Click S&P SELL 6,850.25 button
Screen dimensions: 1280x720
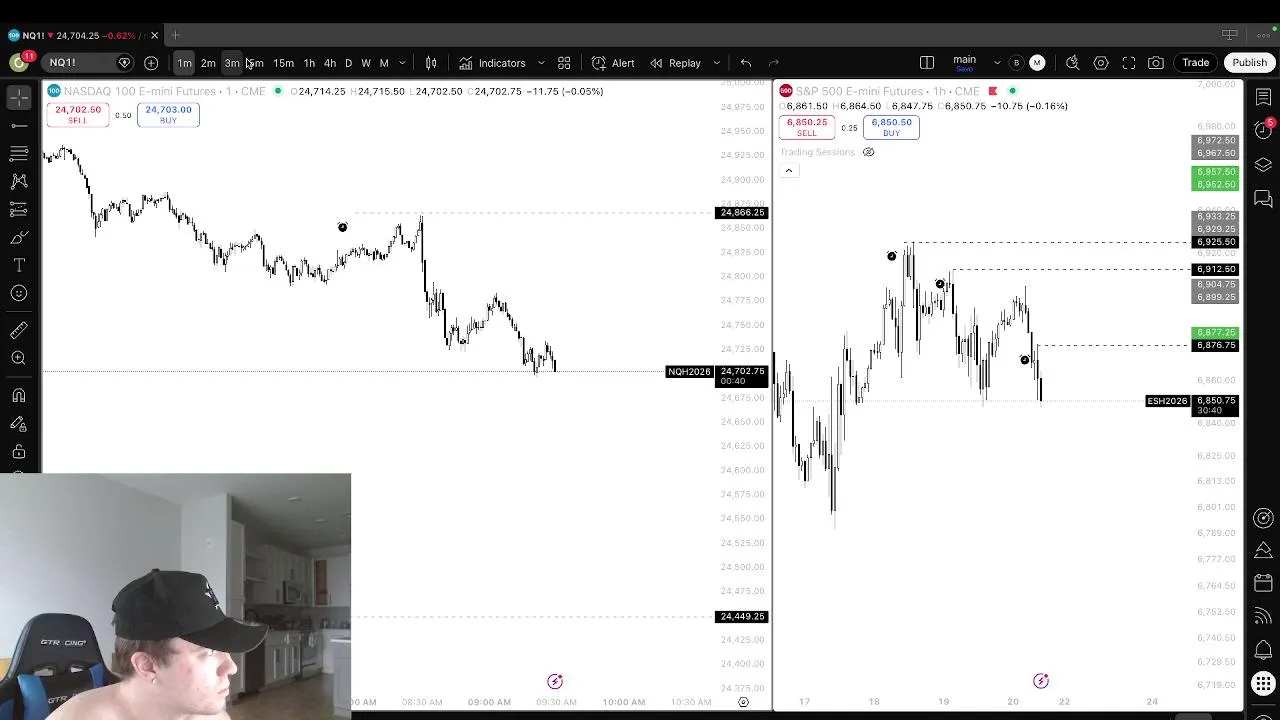click(x=807, y=127)
